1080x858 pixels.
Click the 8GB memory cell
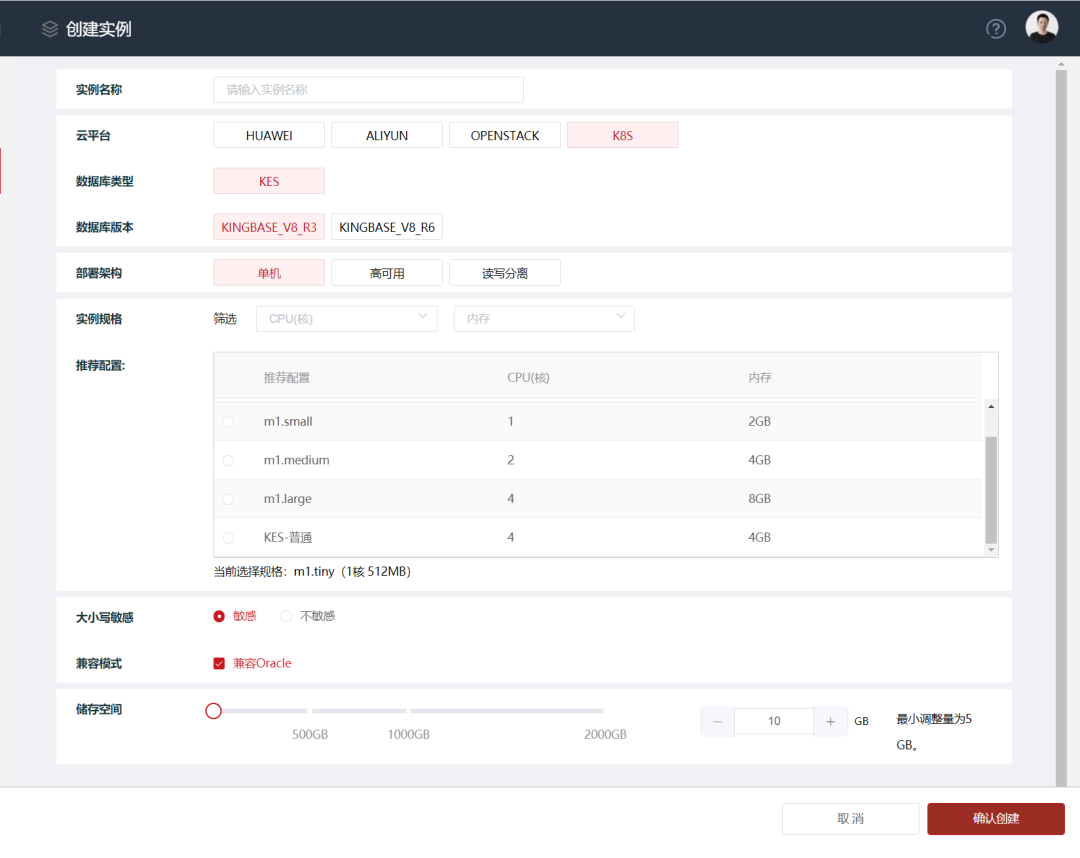759,499
